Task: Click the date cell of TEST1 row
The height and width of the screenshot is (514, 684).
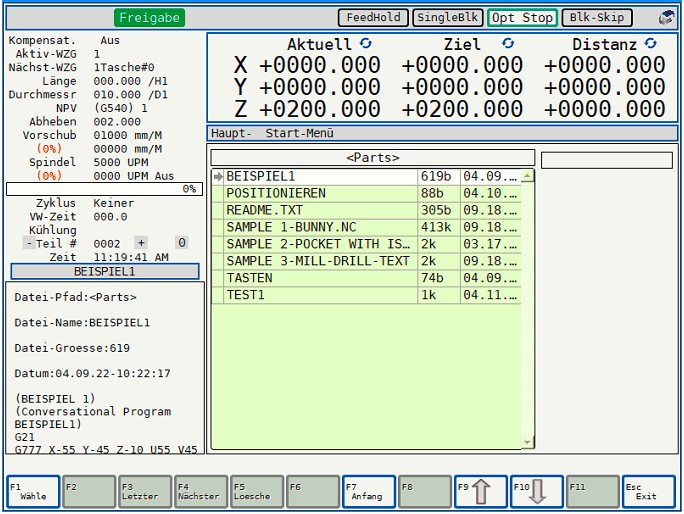Action: tap(490, 295)
